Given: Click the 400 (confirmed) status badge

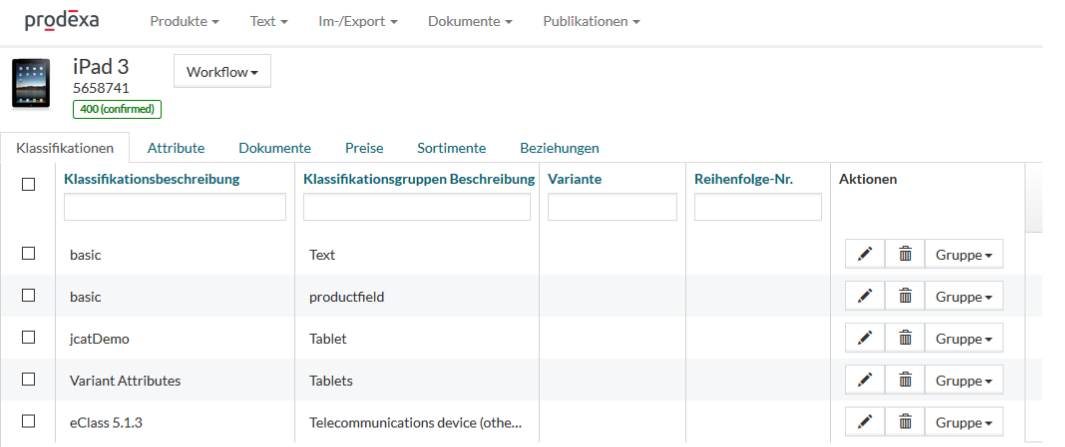Looking at the screenshot, I should pos(117,109).
